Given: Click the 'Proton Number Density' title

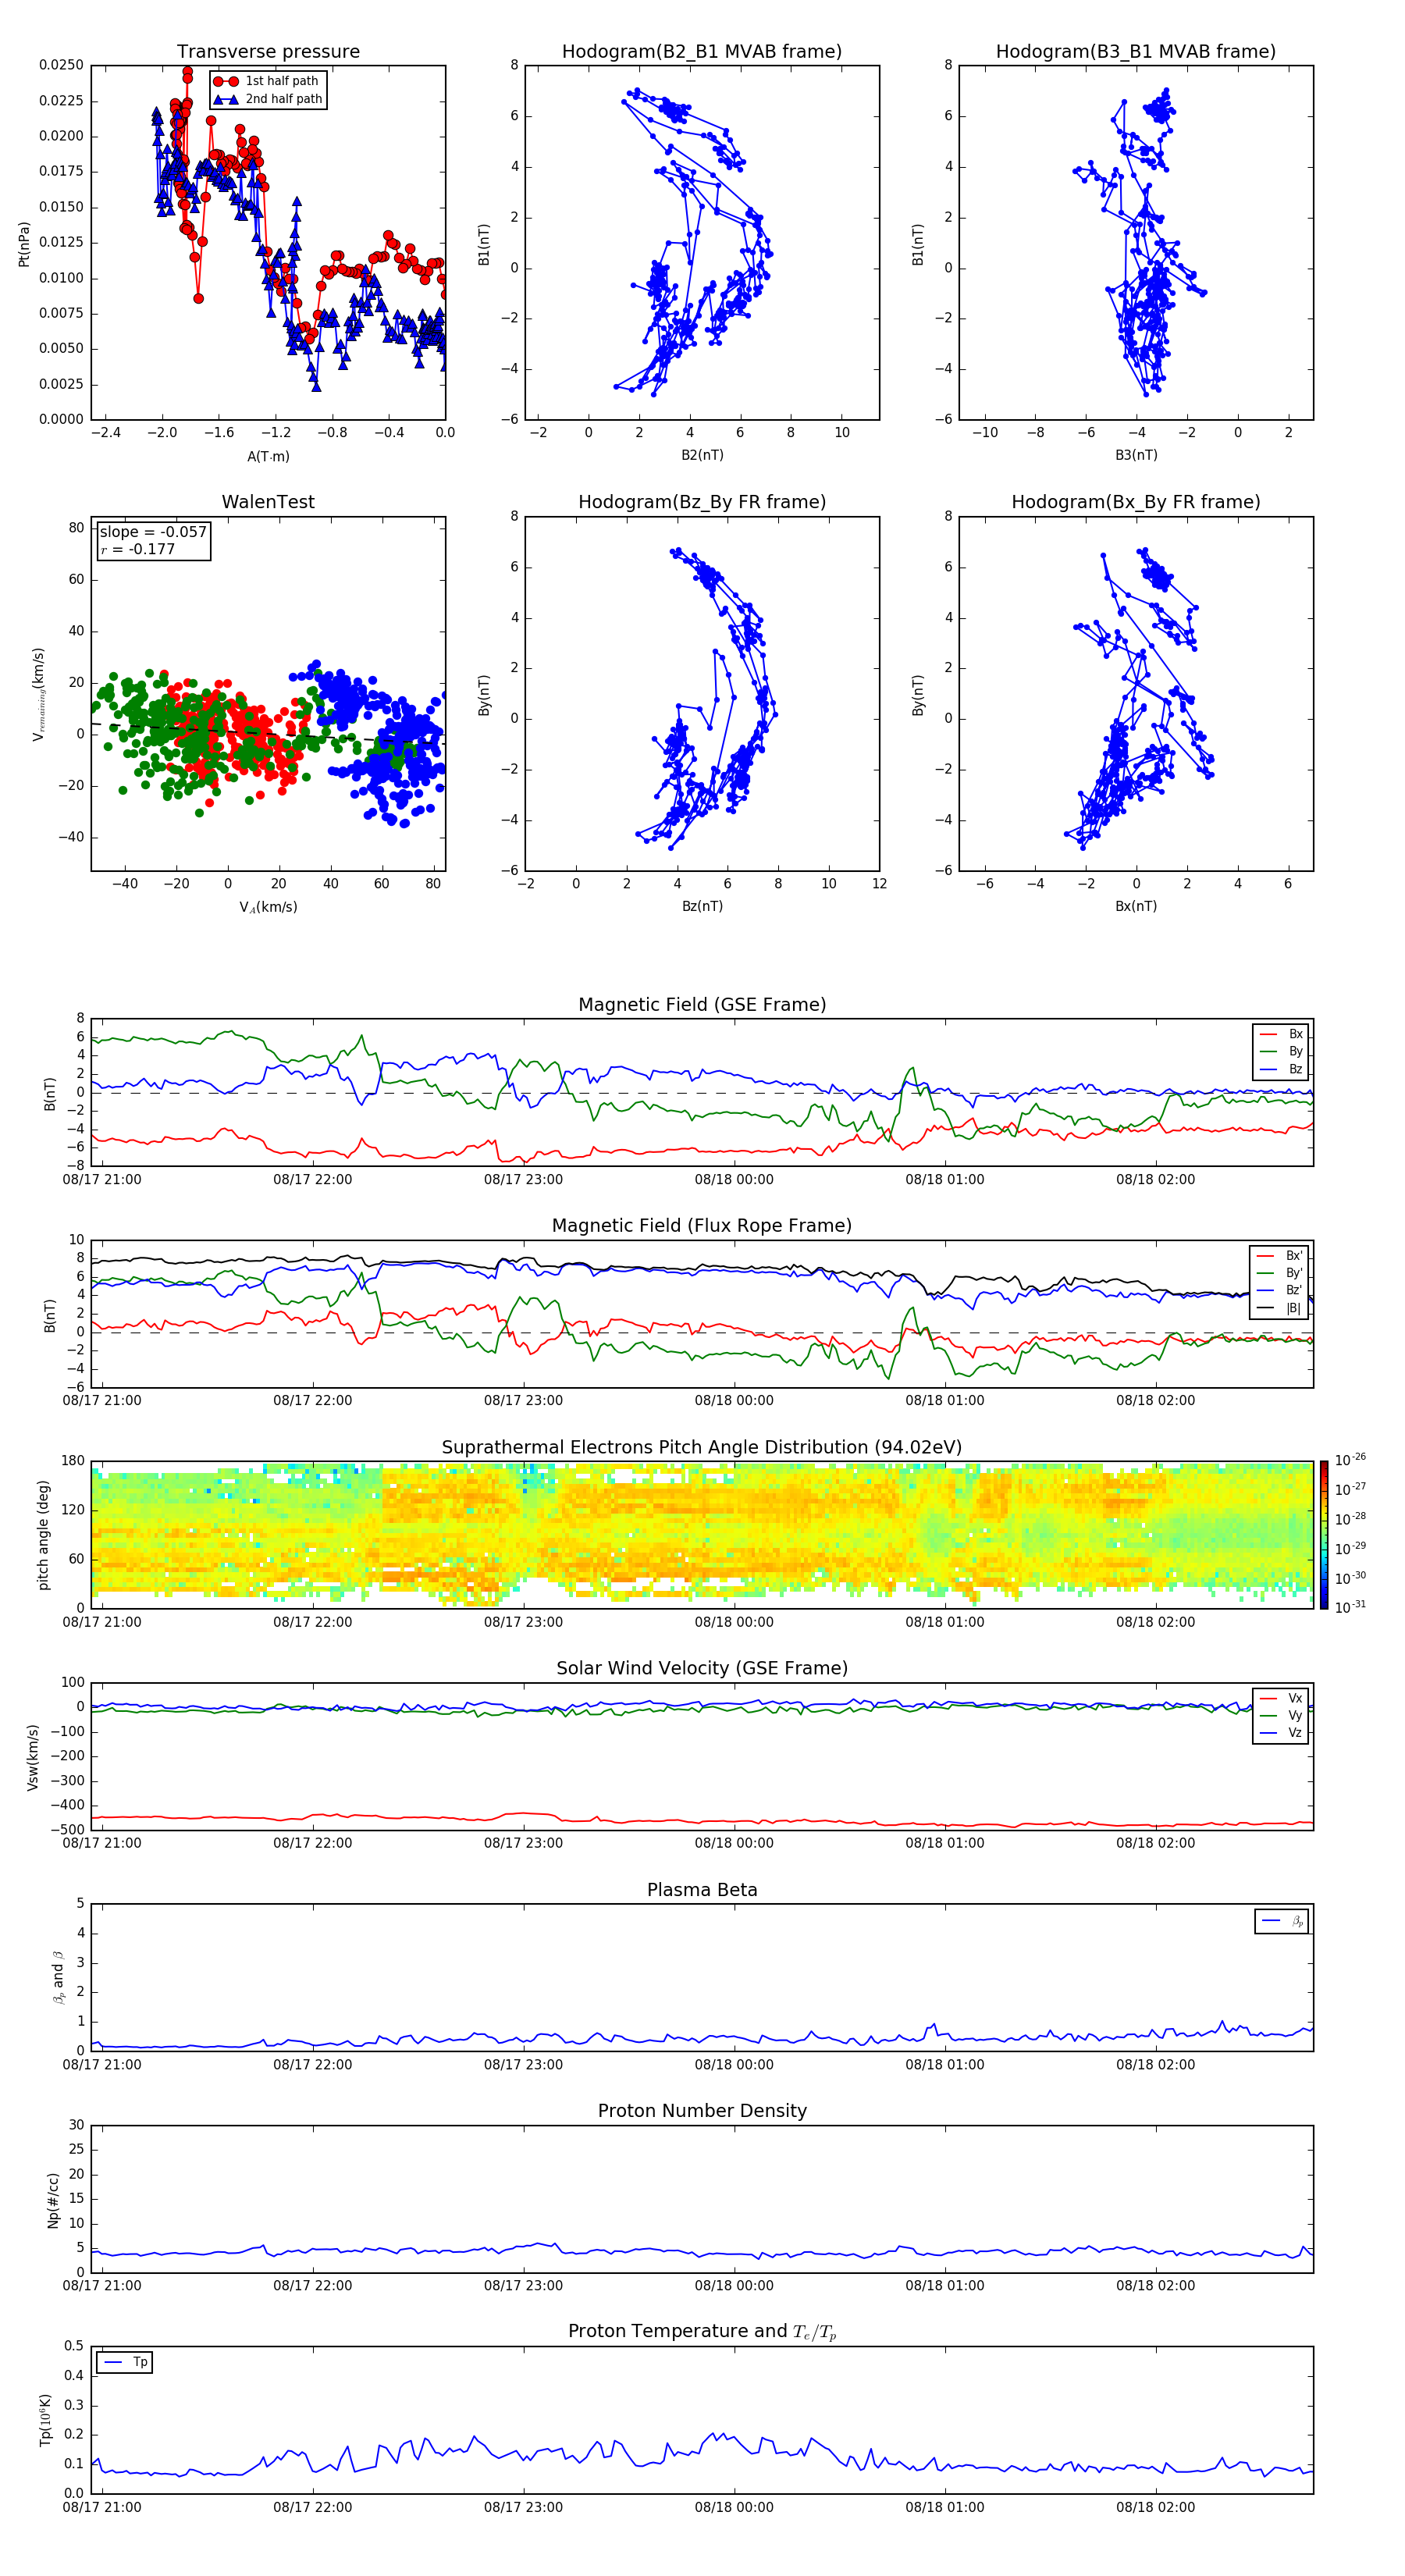Looking at the screenshot, I should (x=702, y=2110).
